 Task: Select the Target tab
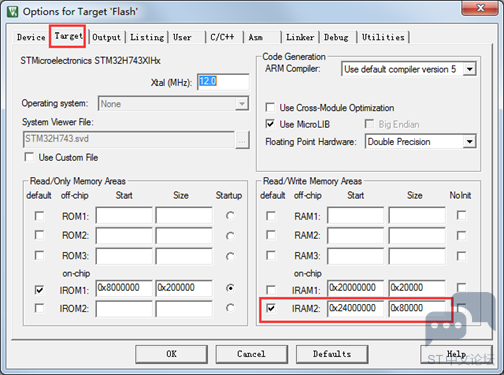(x=68, y=36)
